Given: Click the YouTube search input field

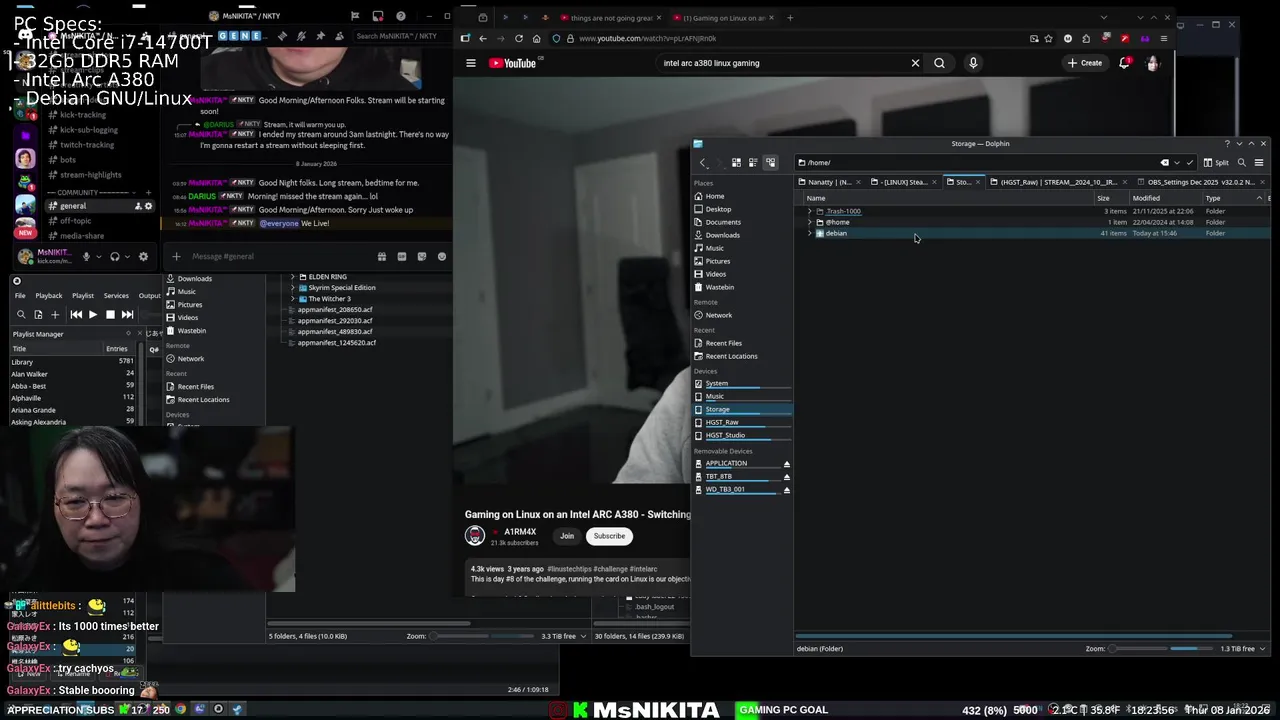Looking at the screenshot, I should point(780,63).
